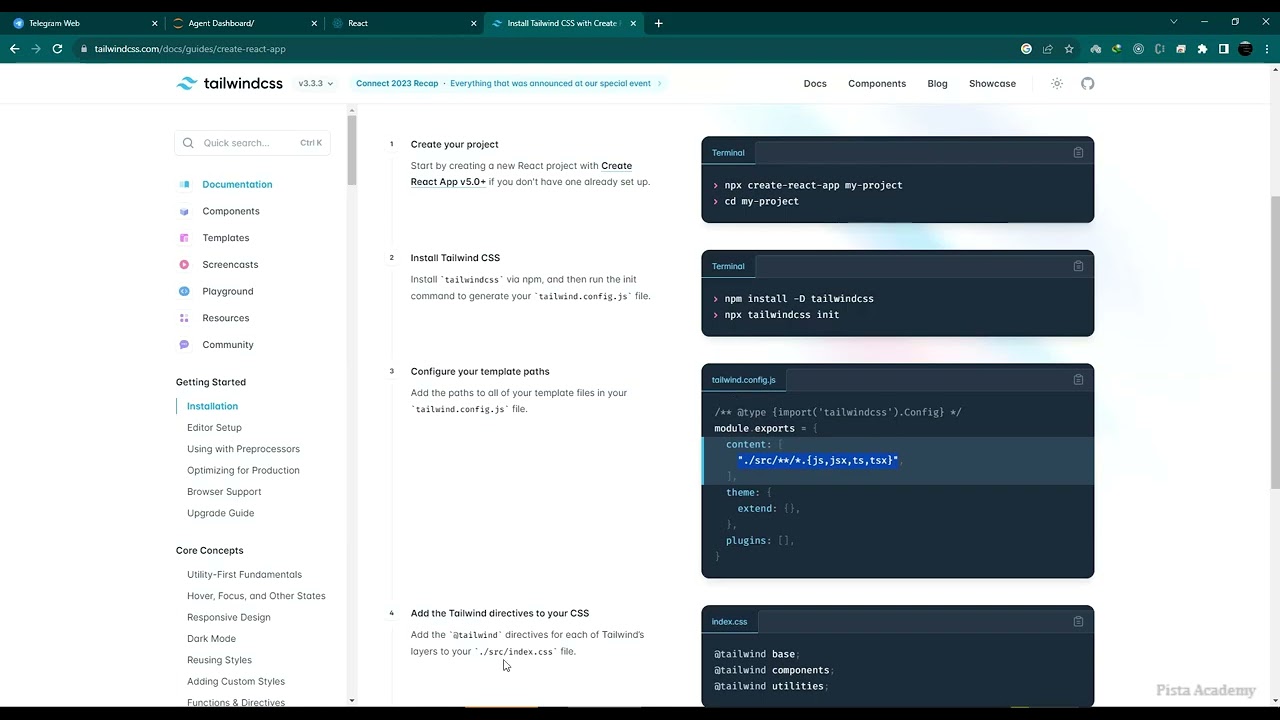1280x720 pixels.
Task: Click the sidebar vertical scrollbar
Action: pos(352,150)
